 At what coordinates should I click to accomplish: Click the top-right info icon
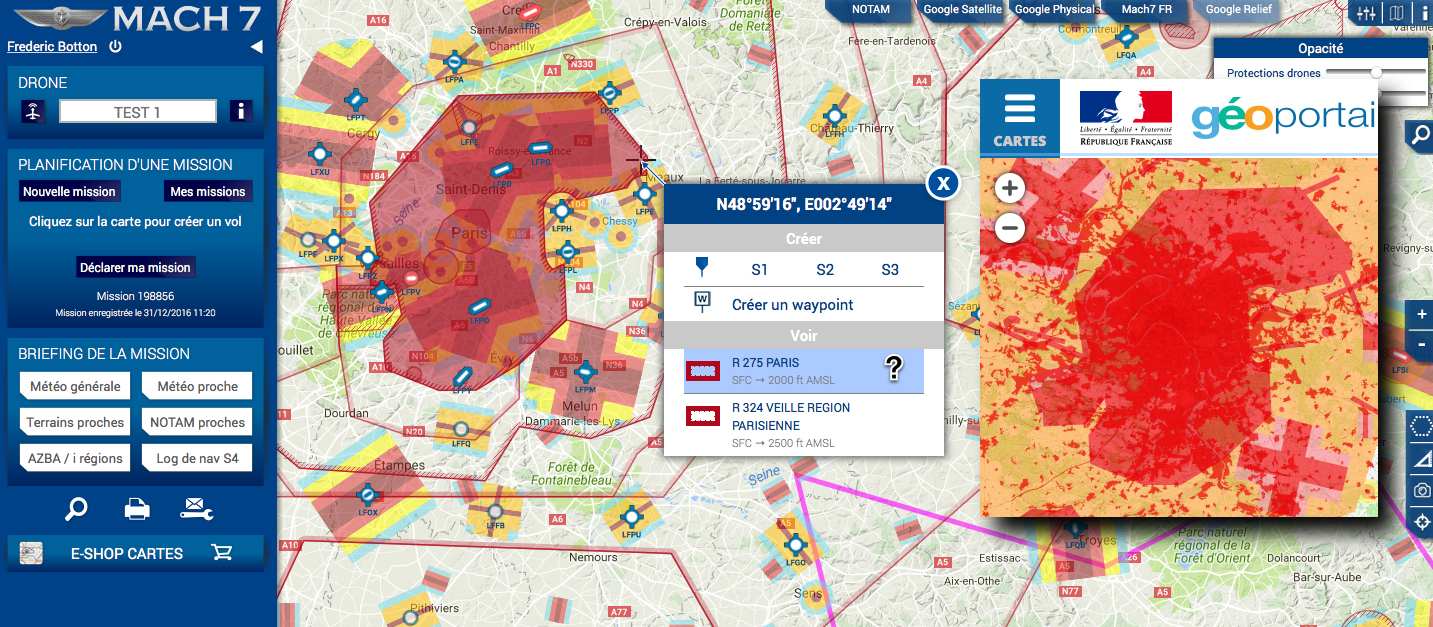[1424, 13]
